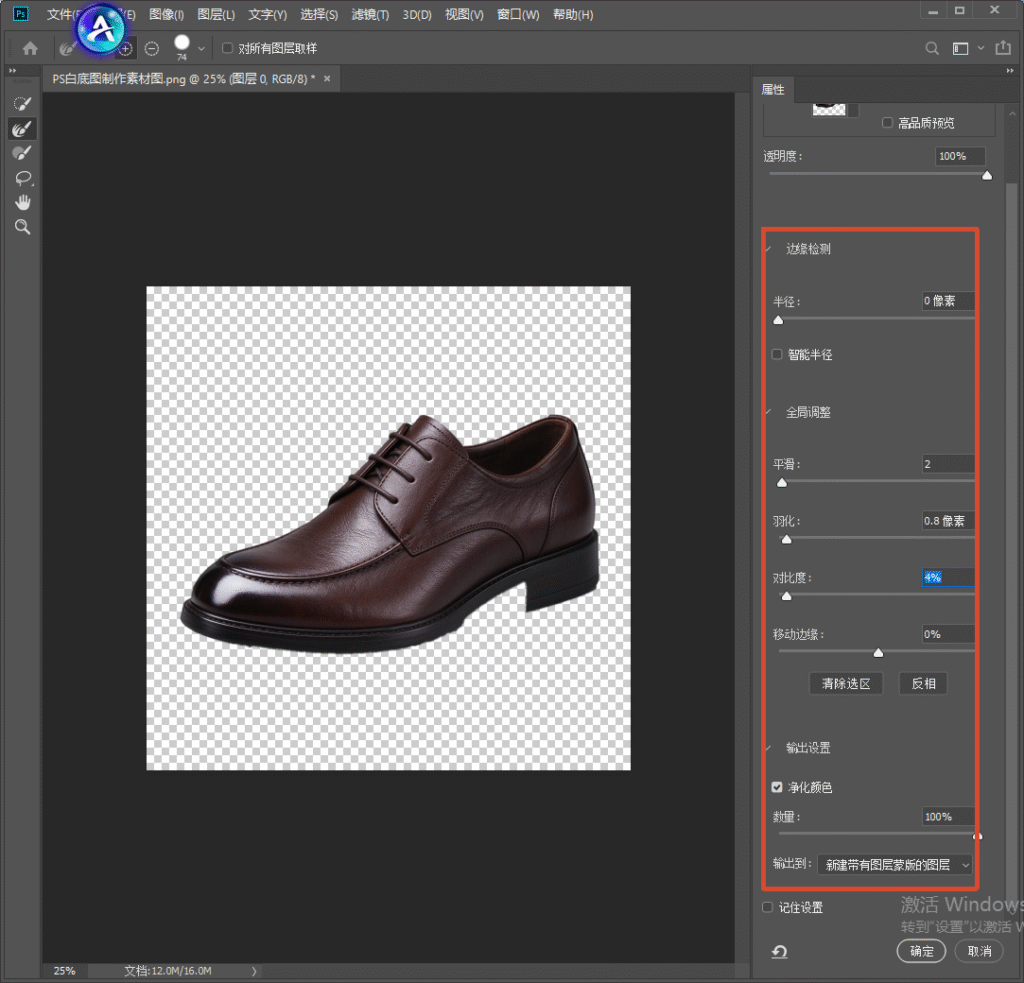Toggle the 高品质预览 checkbox
Image resolution: width=1024 pixels, height=983 pixels.
(887, 122)
